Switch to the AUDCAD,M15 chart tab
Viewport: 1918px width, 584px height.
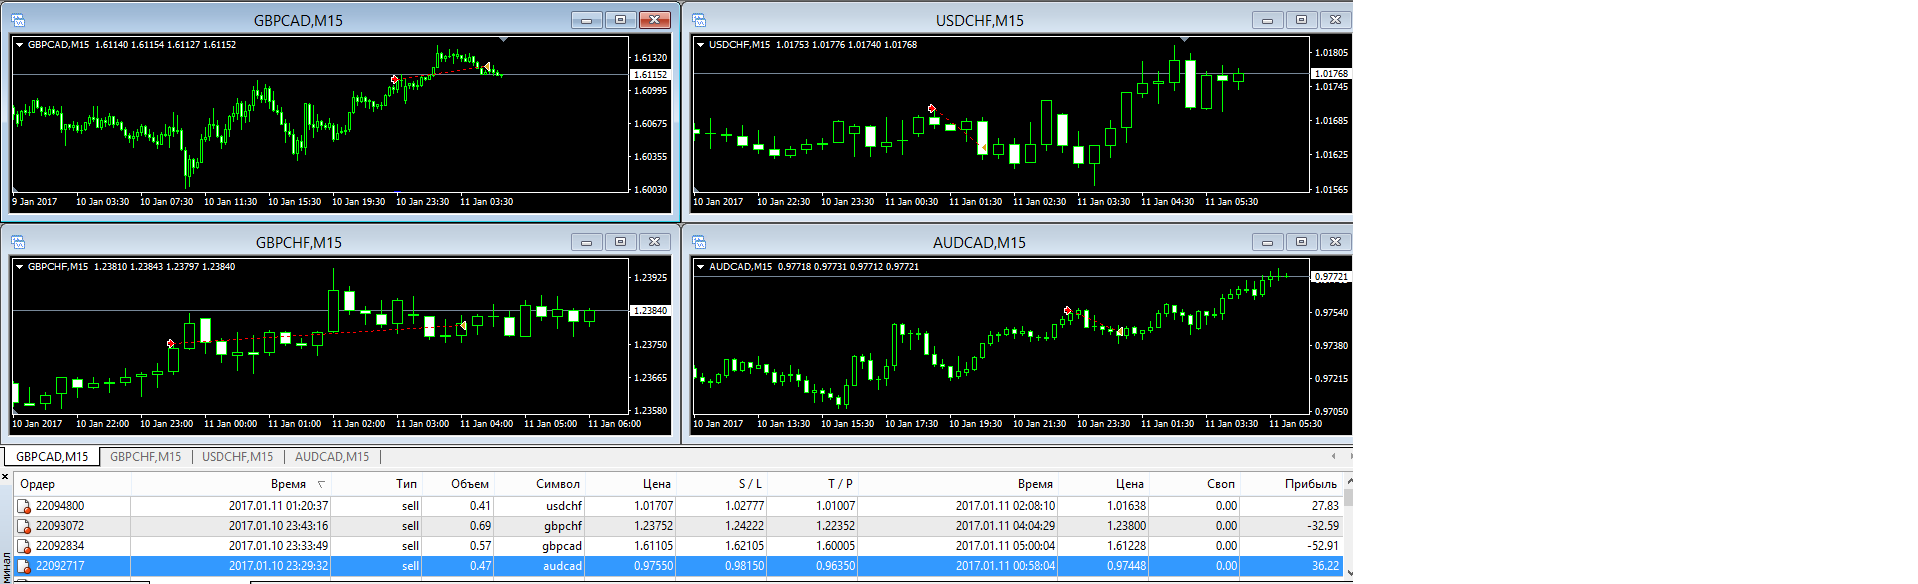click(332, 457)
